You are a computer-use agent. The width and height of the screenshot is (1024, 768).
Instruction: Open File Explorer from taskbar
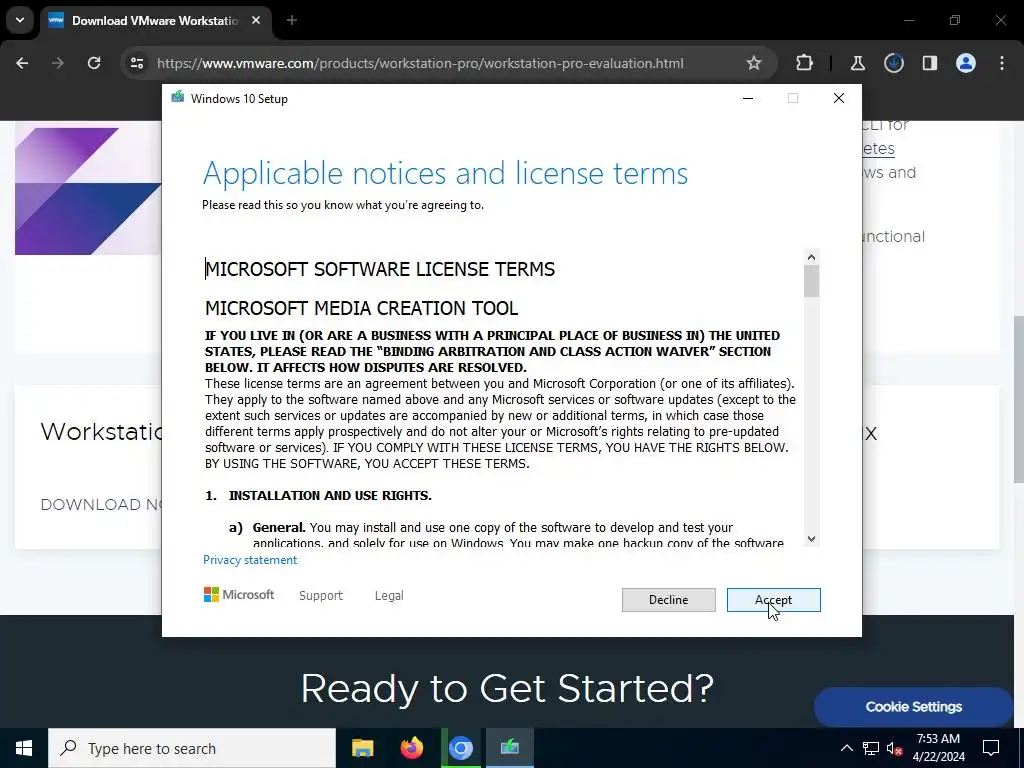(x=362, y=748)
